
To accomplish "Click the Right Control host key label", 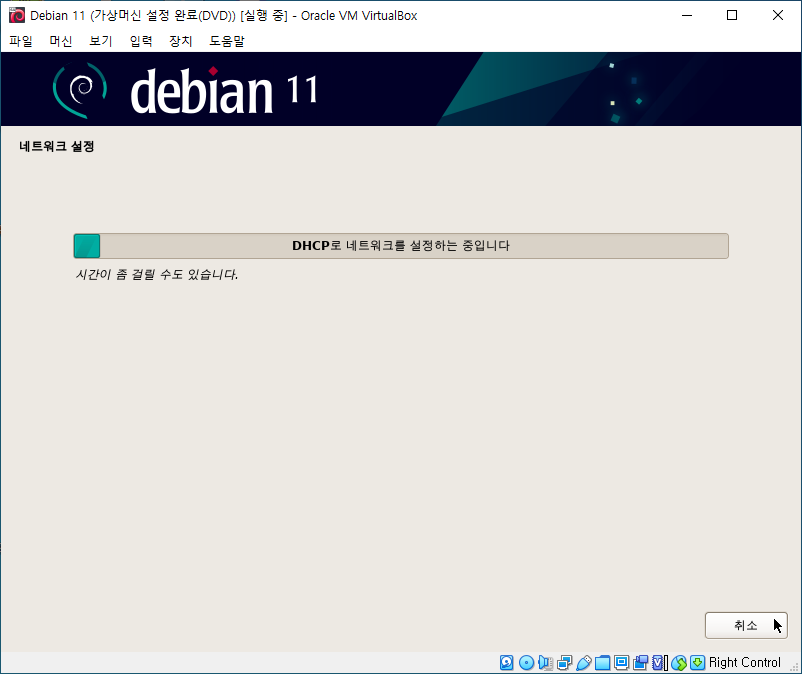I will tap(745, 663).
